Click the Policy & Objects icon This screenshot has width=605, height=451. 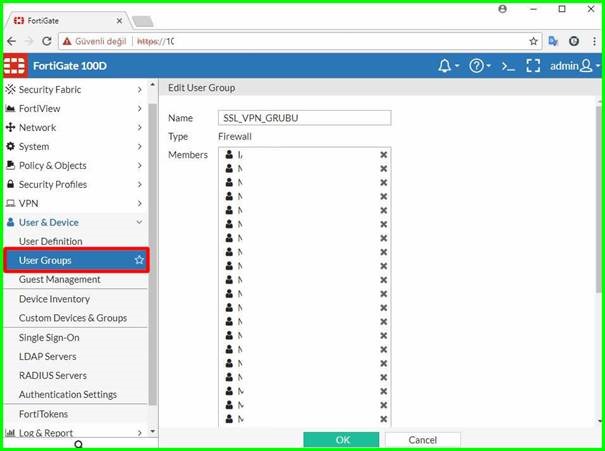(10, 165)
